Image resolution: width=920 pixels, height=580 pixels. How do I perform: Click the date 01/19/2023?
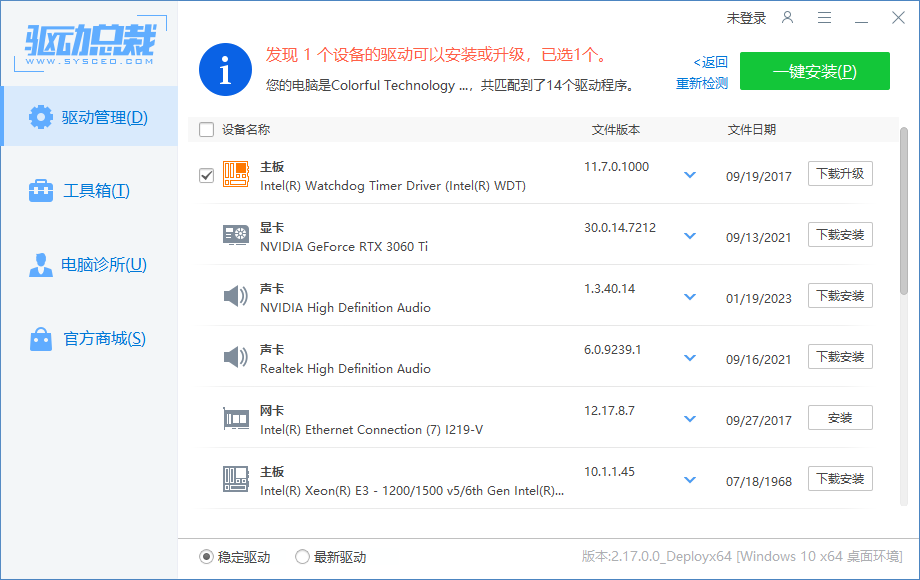click(x=759, y=299)
